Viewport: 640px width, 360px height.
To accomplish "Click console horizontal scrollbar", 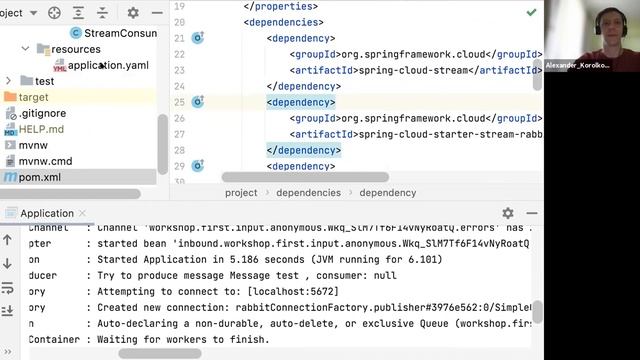I will click(x=160, y=353).
